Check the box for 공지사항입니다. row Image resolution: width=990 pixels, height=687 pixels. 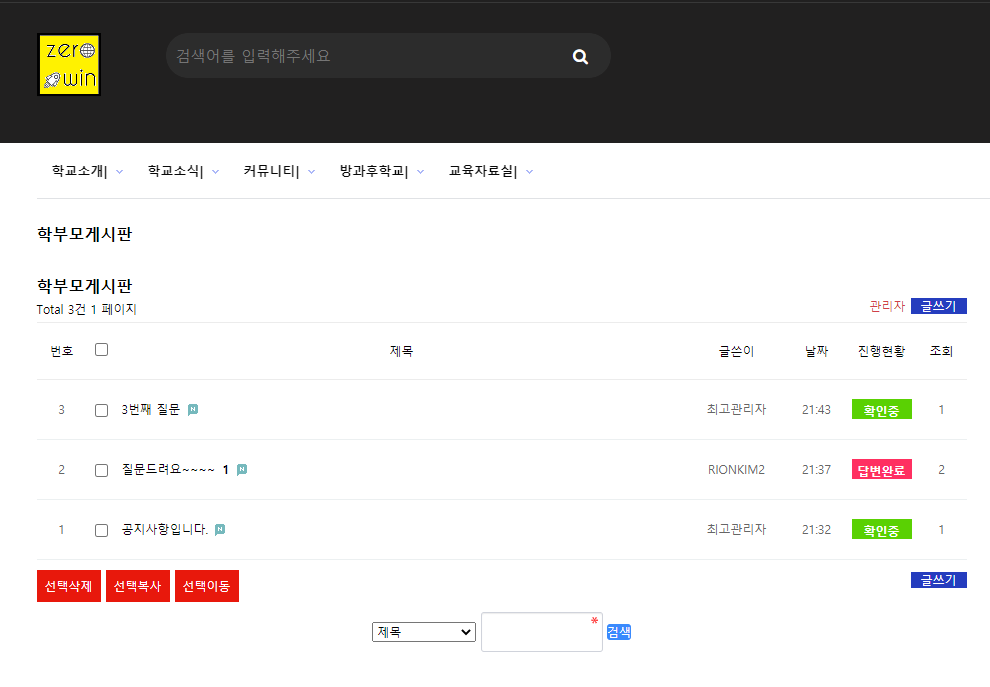pyautogui.click(x=102, y=530)
